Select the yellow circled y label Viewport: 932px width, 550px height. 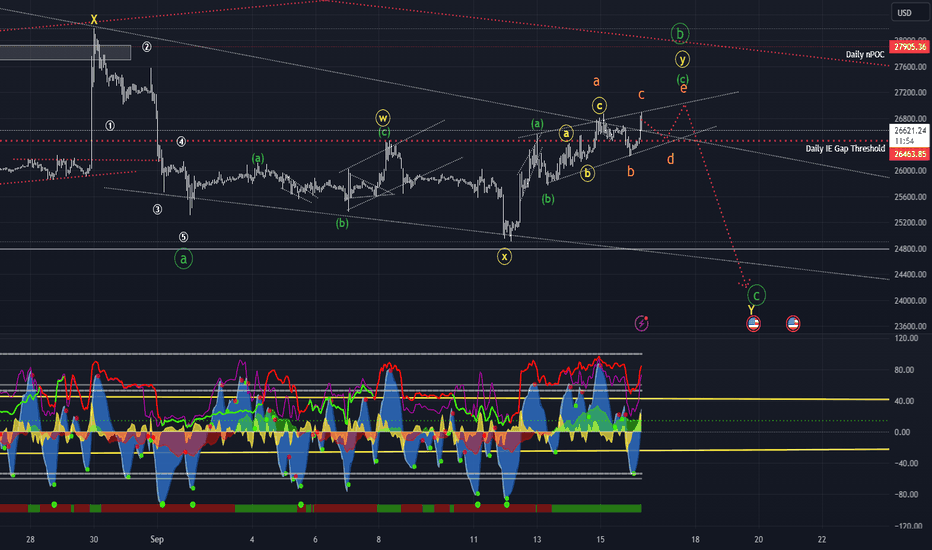[x=682, y=59]
